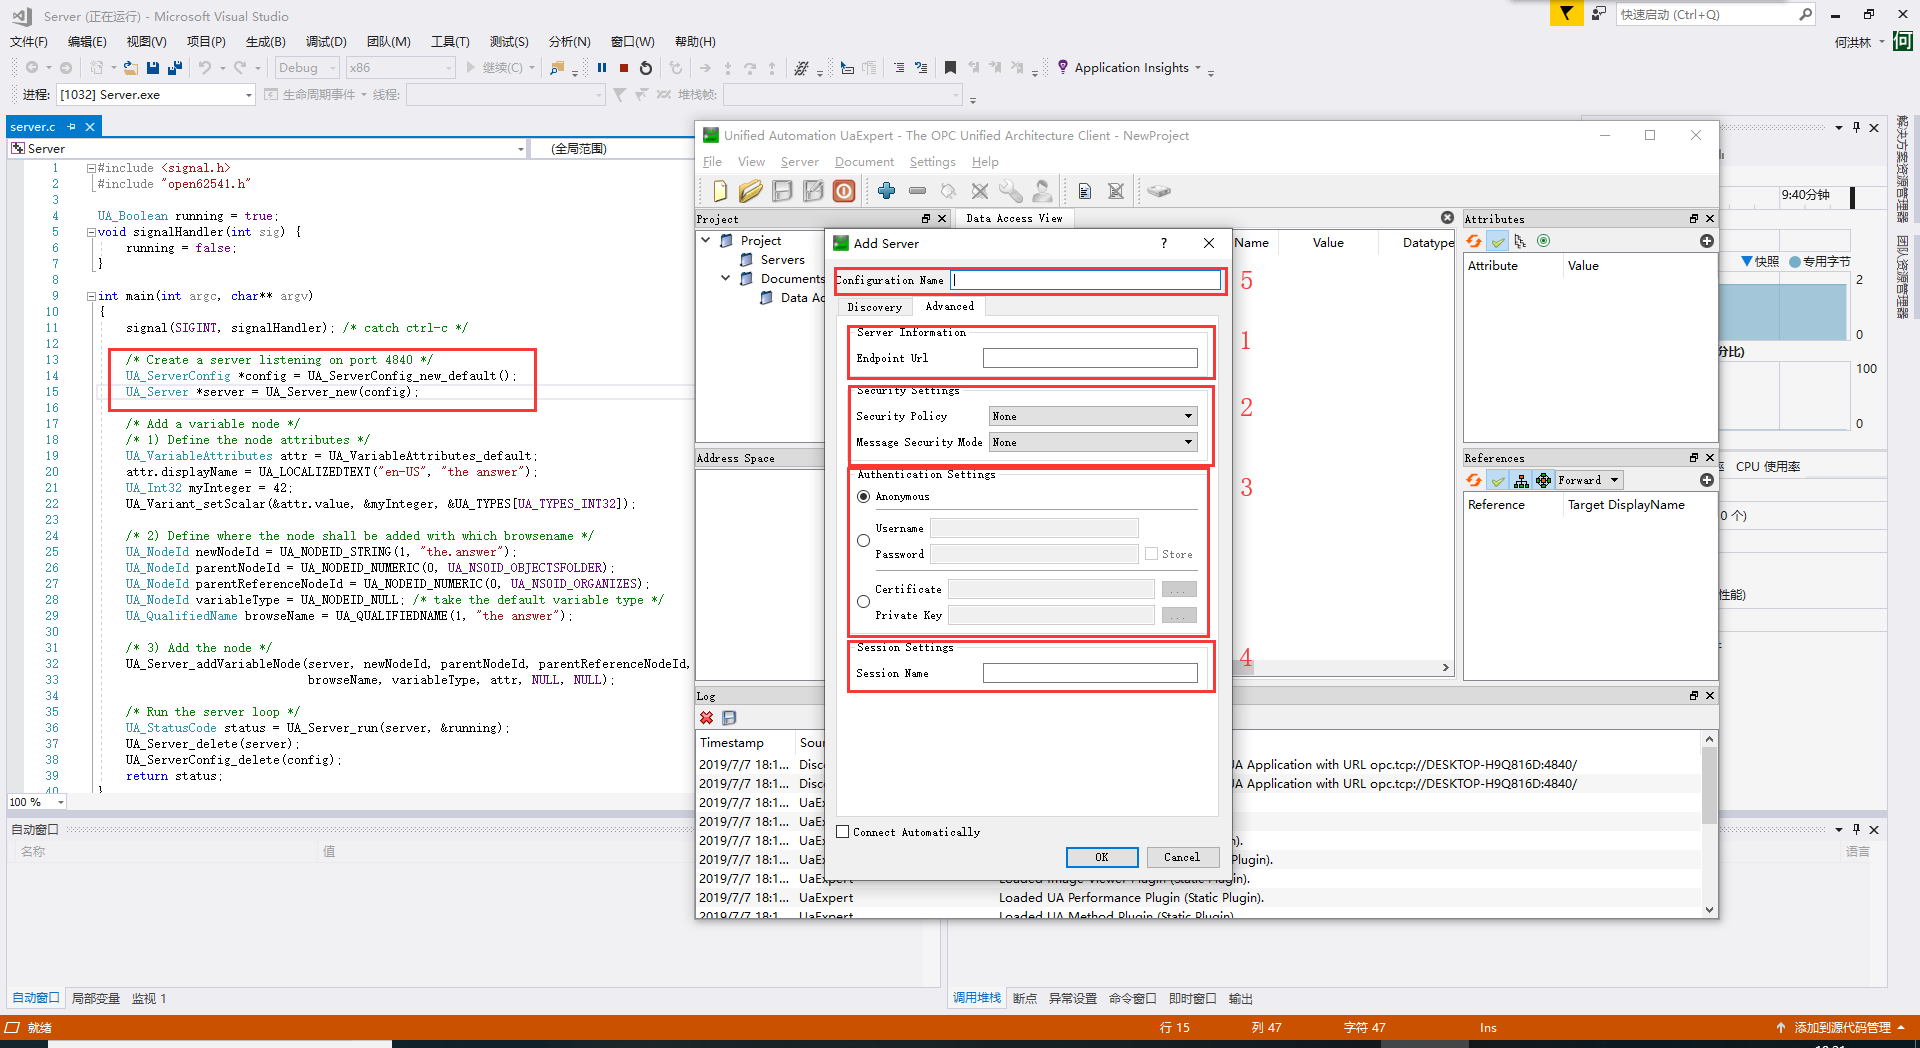Click the bookmark icon in Visual Studio toolbar

pos(950,68)
